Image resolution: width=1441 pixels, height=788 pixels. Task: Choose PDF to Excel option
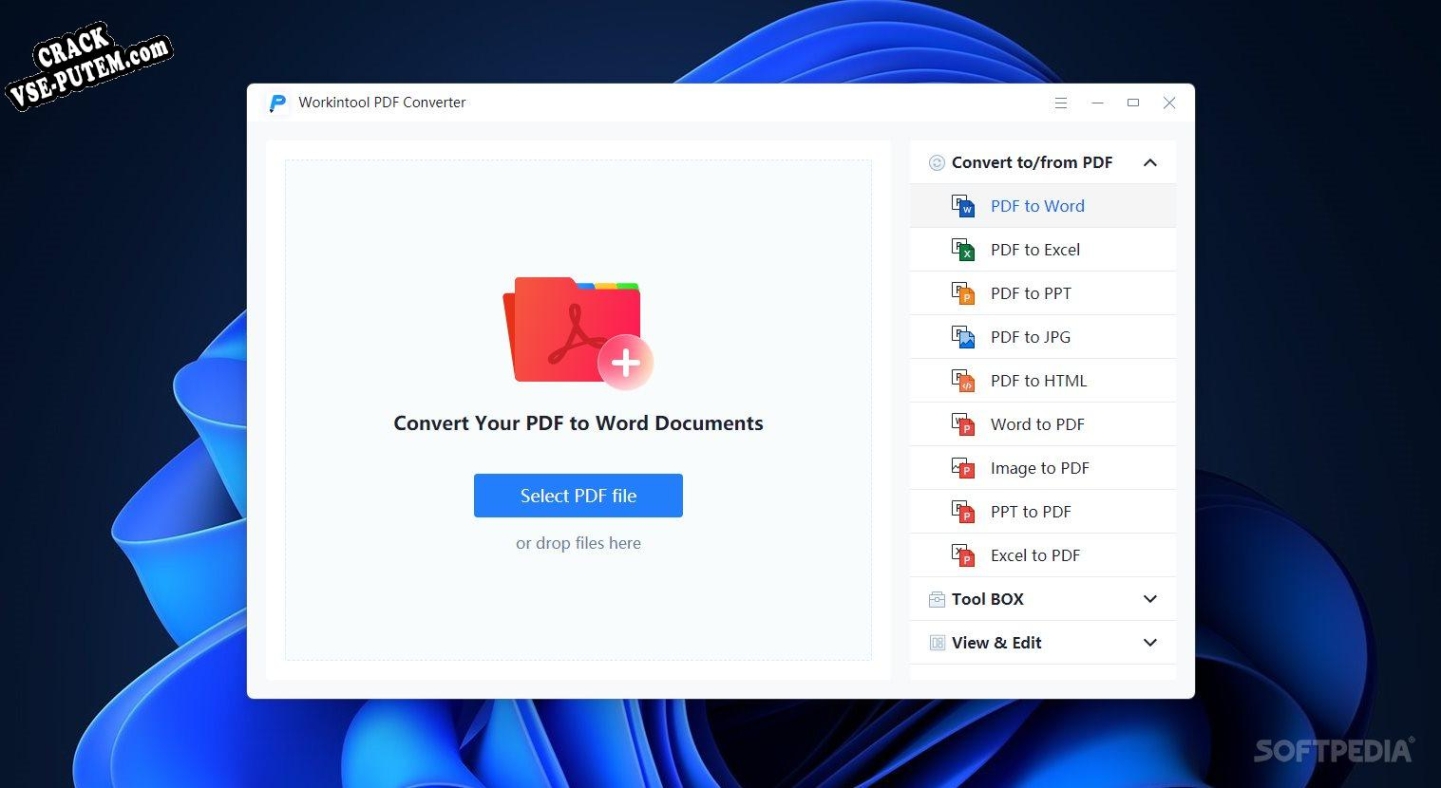click(1043, 250)
